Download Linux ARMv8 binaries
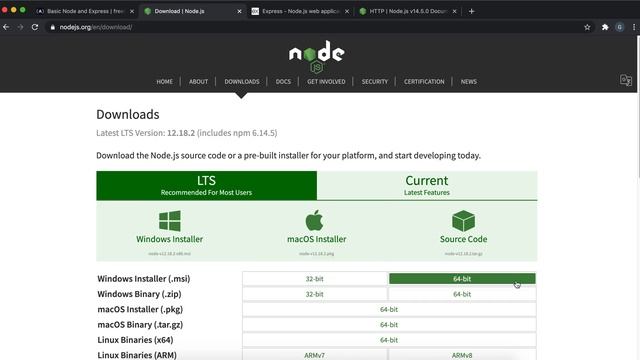The width and height of the screenshot is (640, 360). 462,355
